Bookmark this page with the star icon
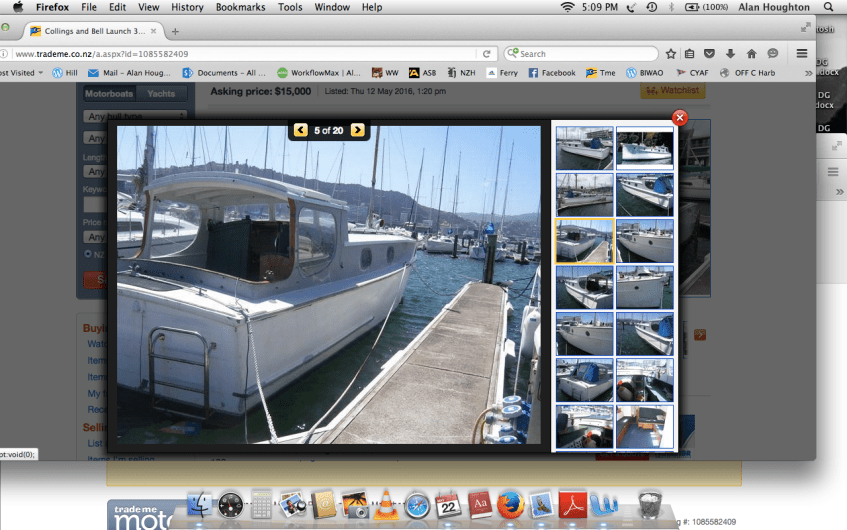The height and width of the screenshot is (530, 847). [x=671, y=54]
